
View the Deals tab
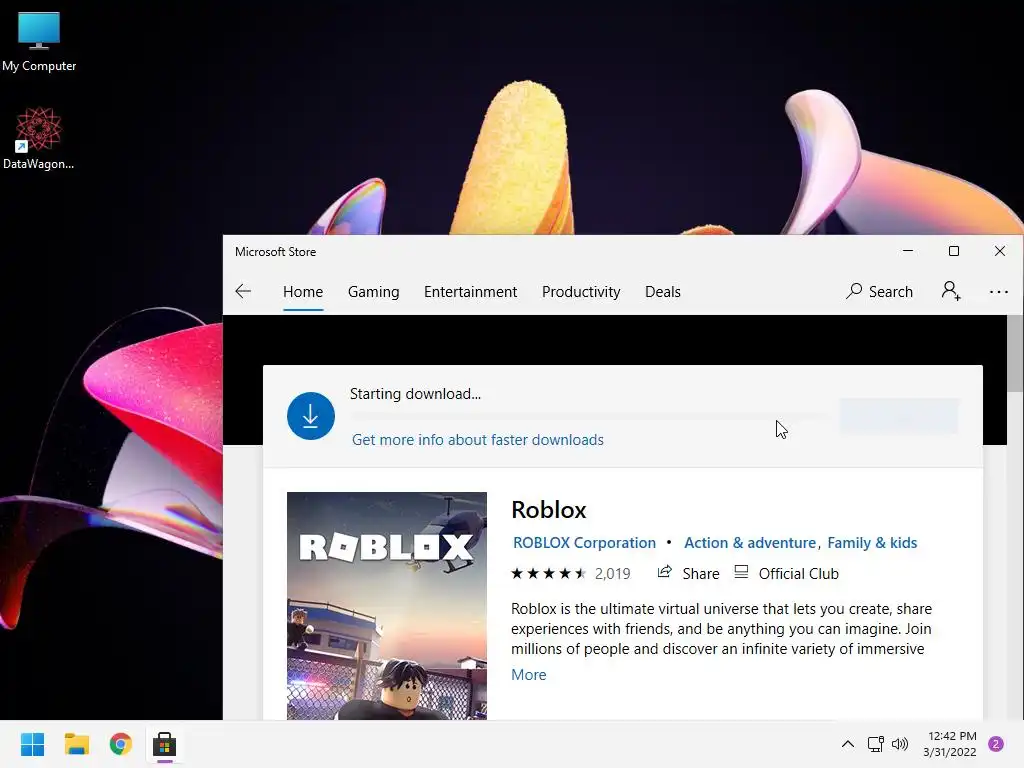click(663, 292)
